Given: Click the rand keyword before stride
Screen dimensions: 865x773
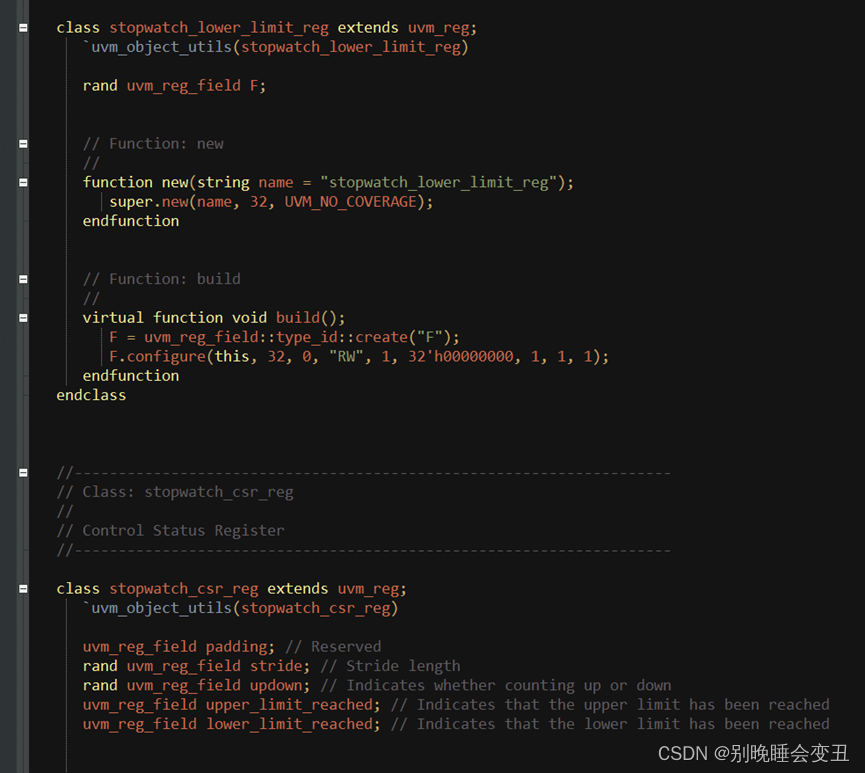Looking at the screenshot, I should tap(100, 665).
